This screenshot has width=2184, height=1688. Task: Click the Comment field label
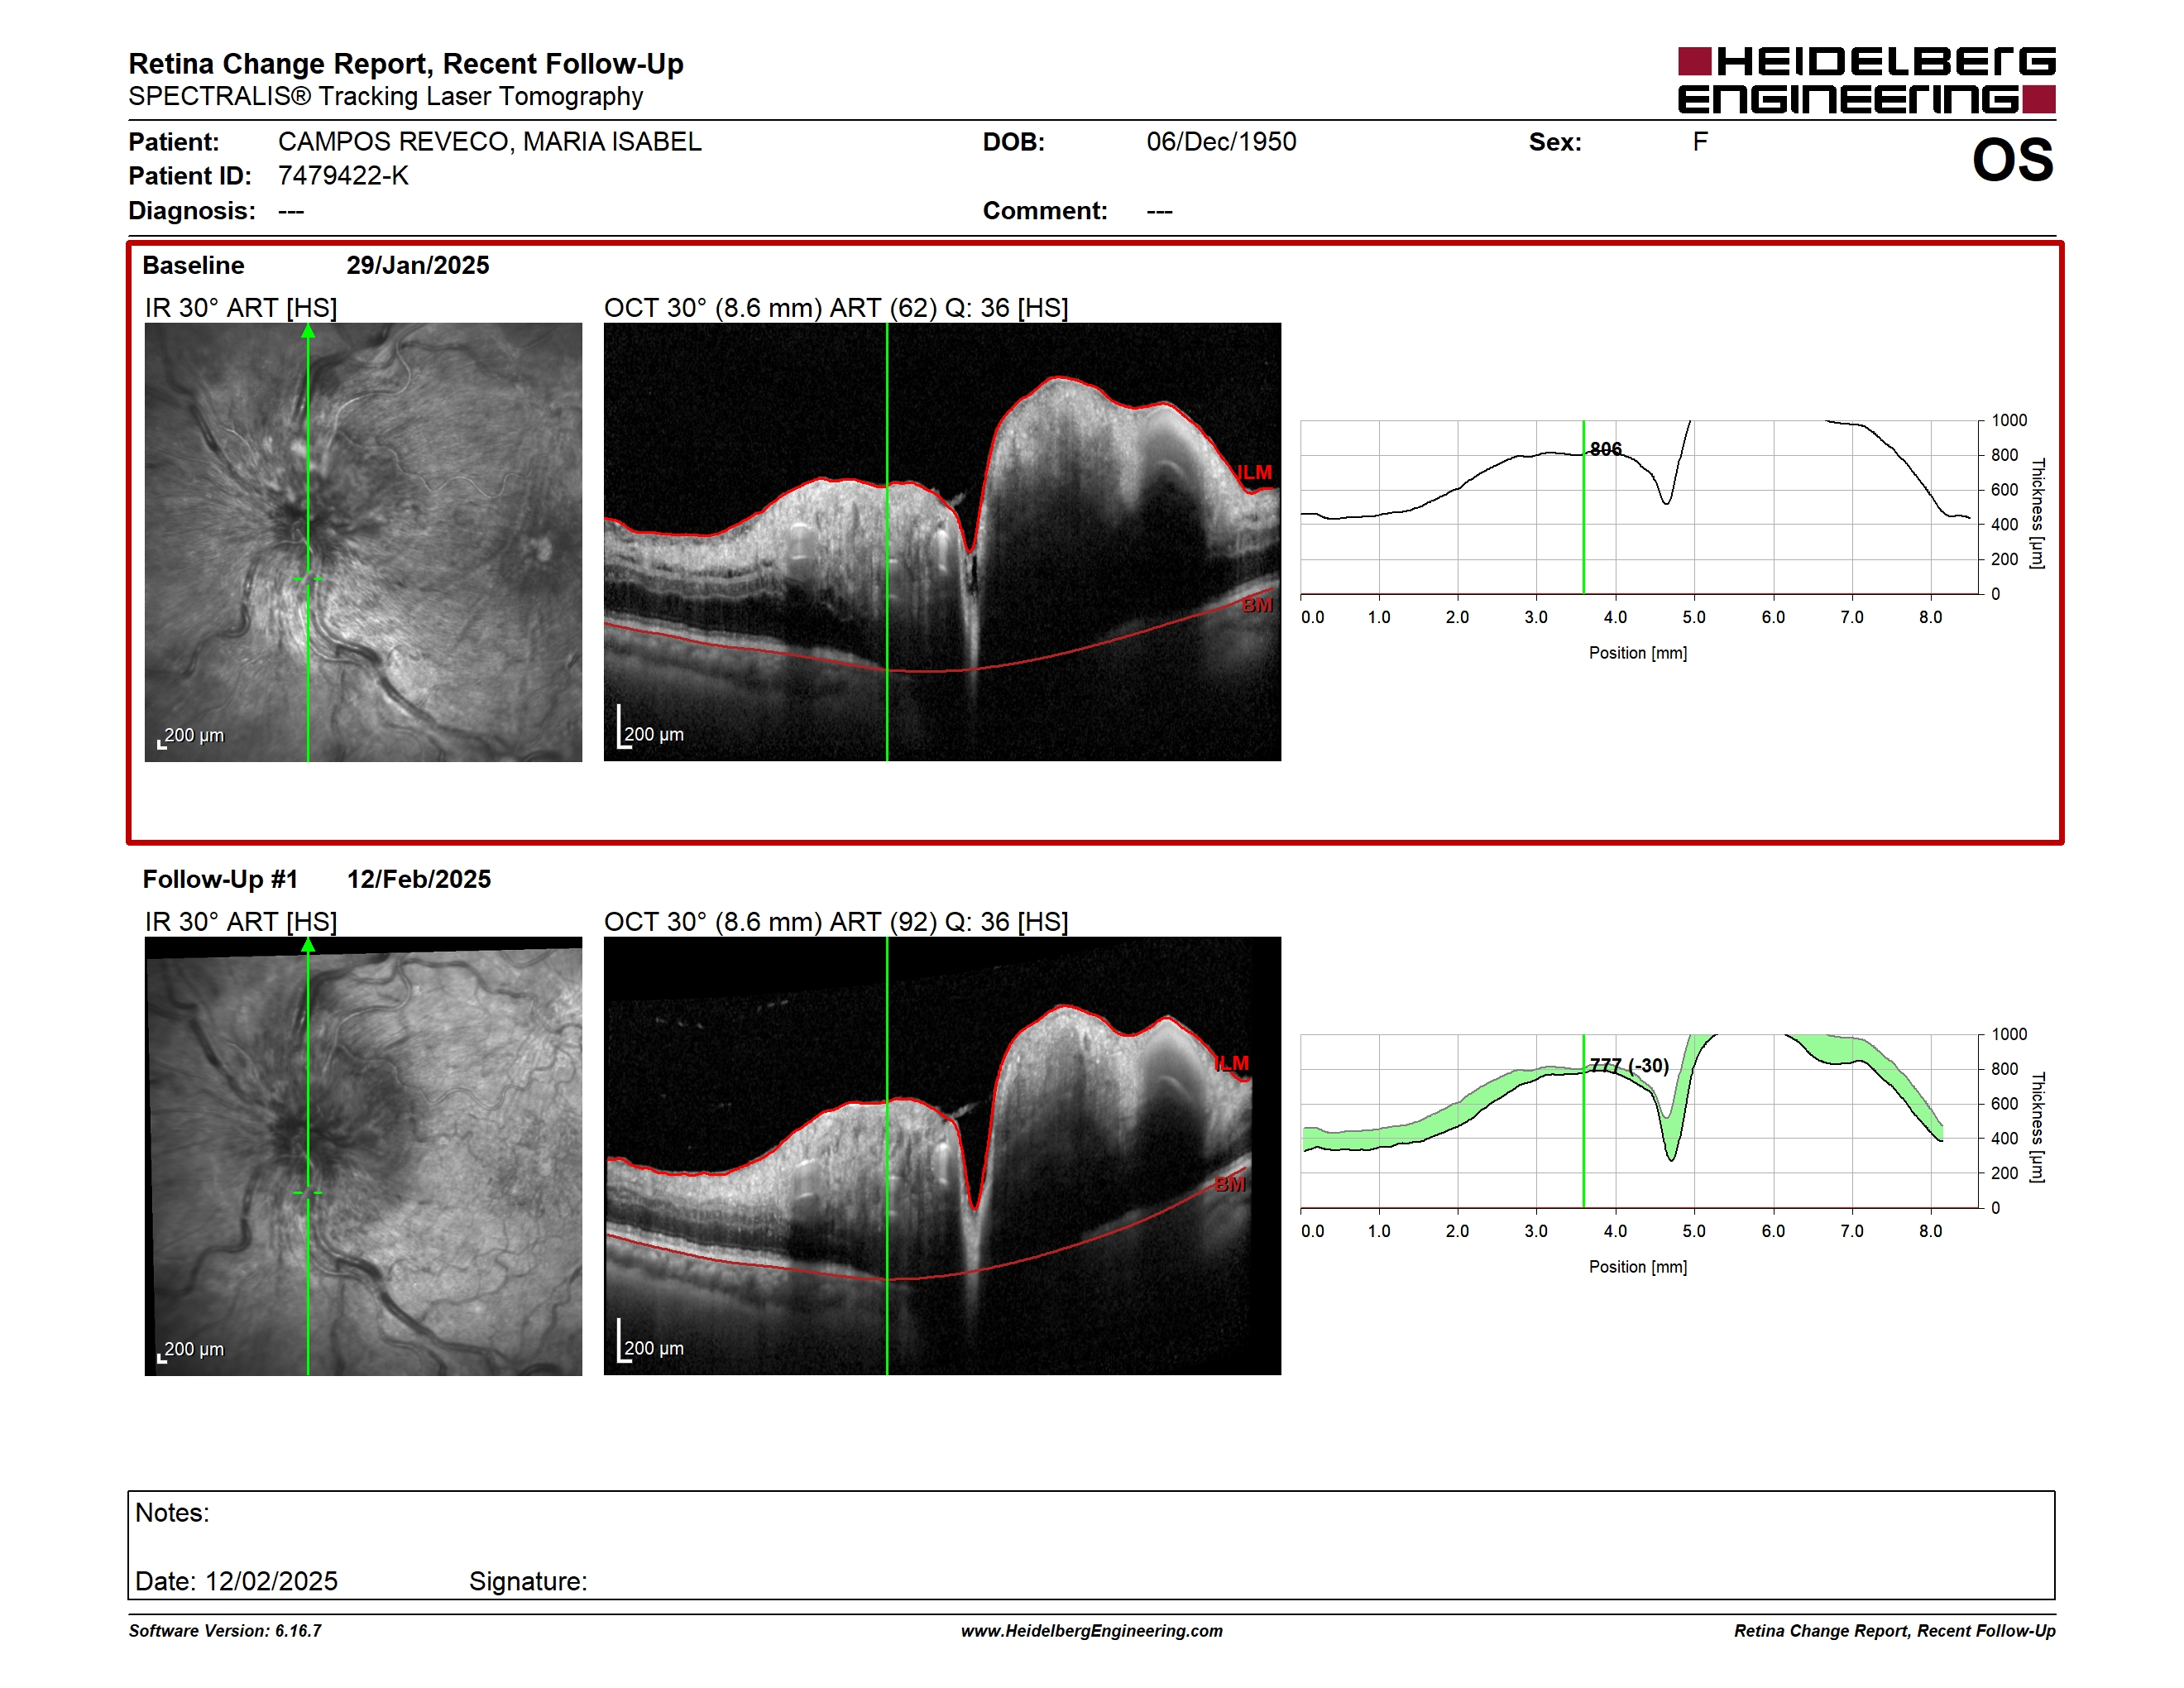[x=1045, y=211]
